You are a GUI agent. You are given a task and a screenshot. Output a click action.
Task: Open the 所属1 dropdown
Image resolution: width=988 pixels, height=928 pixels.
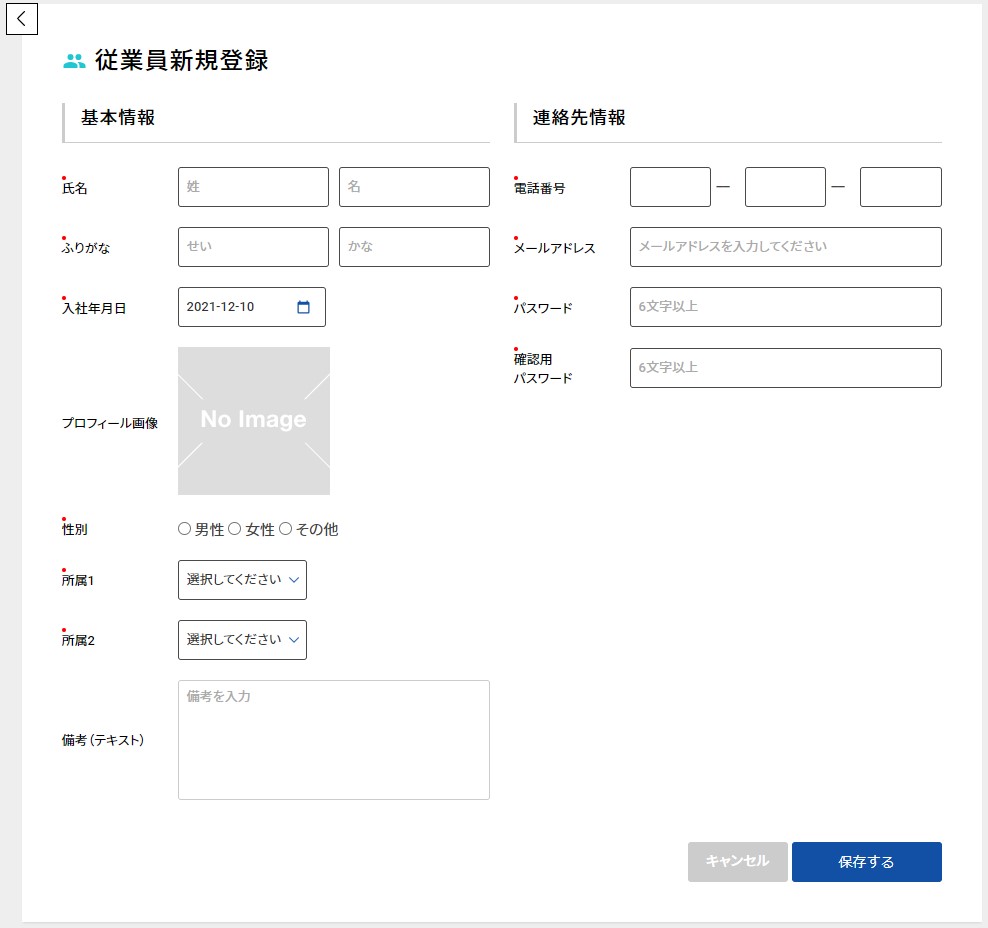pyautogui.click(x=242, y=580)
